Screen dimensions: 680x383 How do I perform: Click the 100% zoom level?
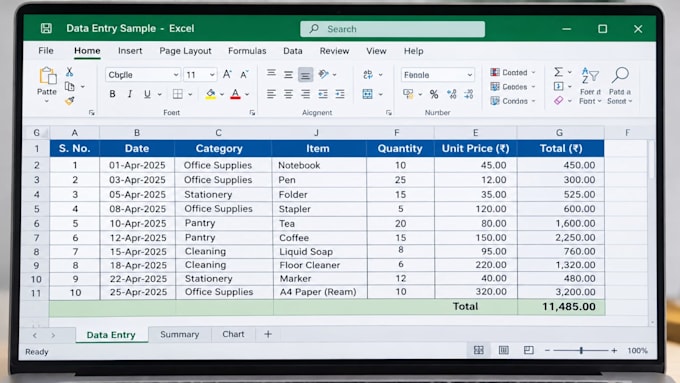click(637, 350)
